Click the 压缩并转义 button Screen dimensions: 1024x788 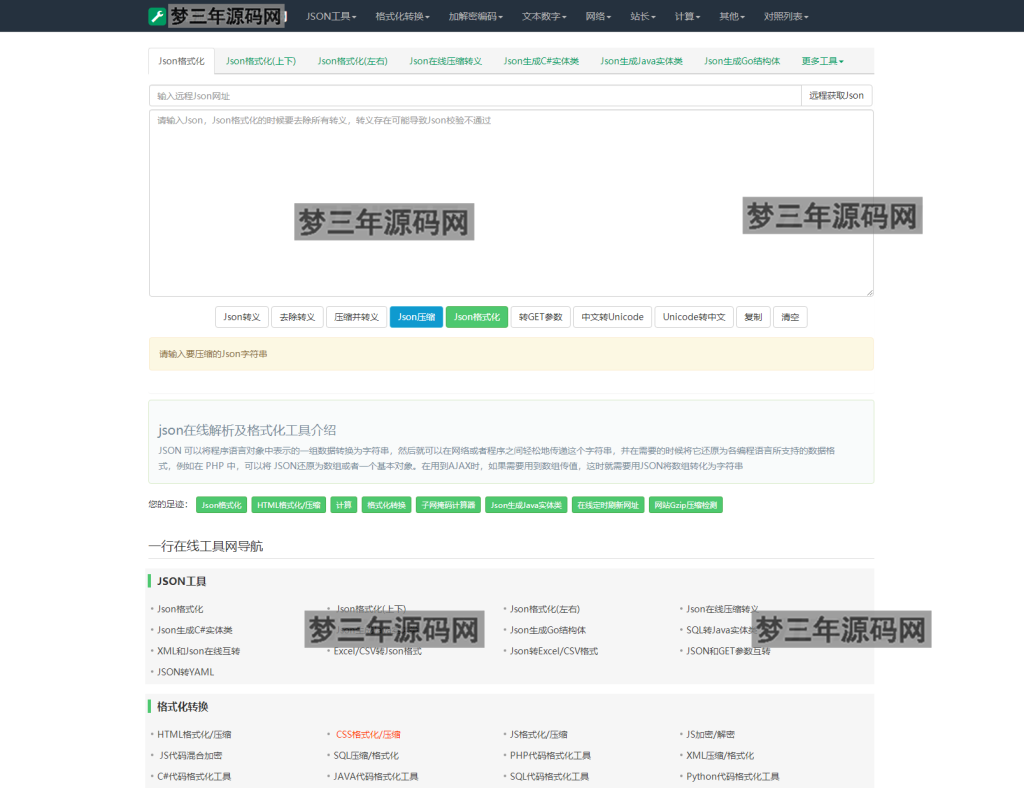(356, 317)
